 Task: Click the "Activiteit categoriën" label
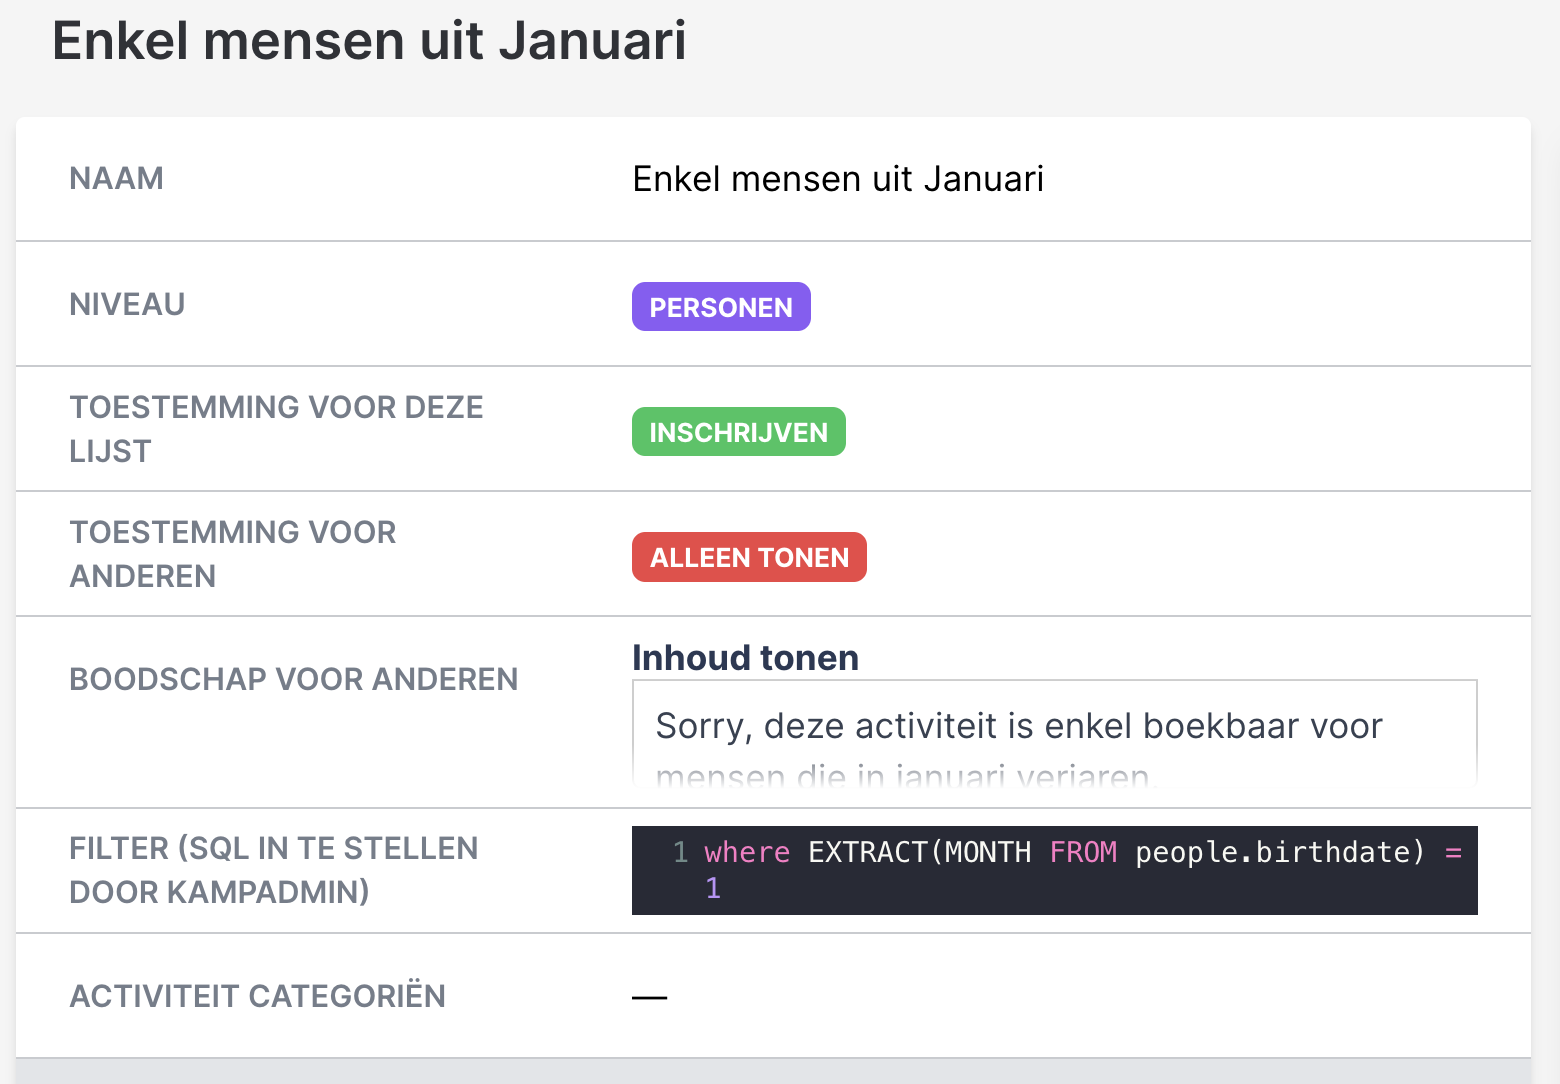pos(257,996)
